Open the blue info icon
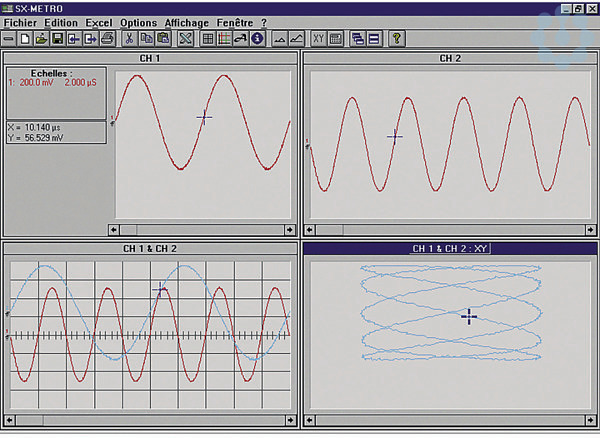The image size is (600, 438). (x=258, y=39)
